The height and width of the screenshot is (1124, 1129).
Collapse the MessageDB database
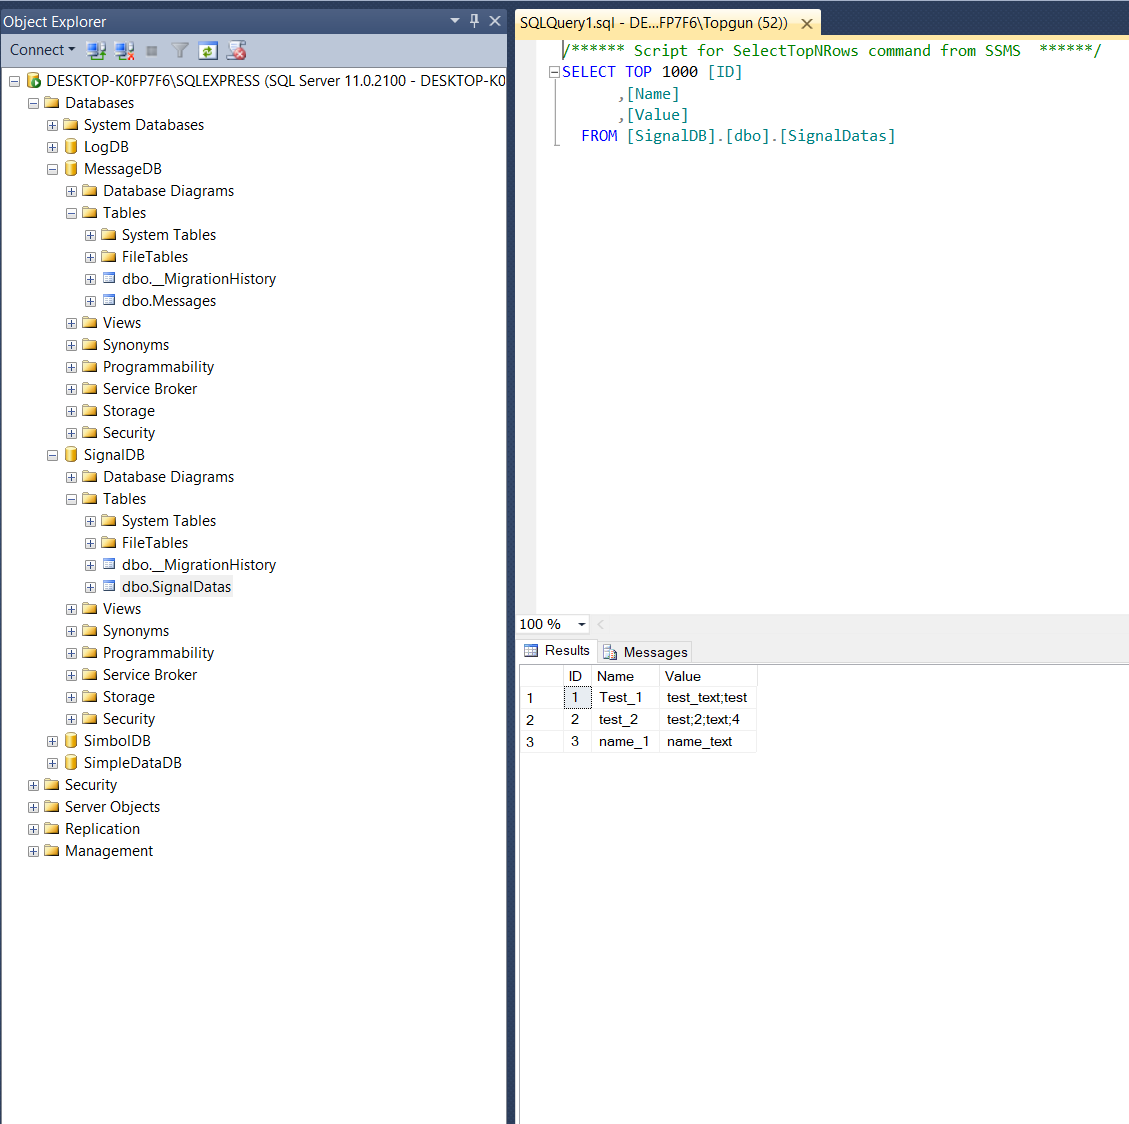pyautogui.click(x=53, y=170)
